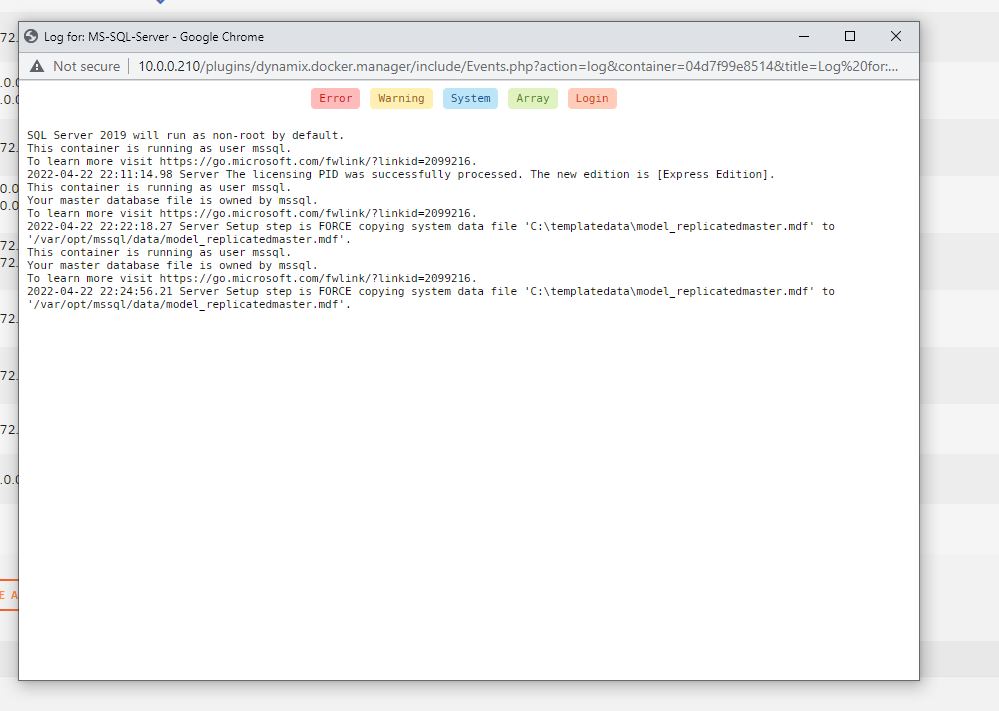Filter log by Login button
Image resolution: width=999 pixels, height=711 pixels.
pyautogui.click(x=592, y=98)
